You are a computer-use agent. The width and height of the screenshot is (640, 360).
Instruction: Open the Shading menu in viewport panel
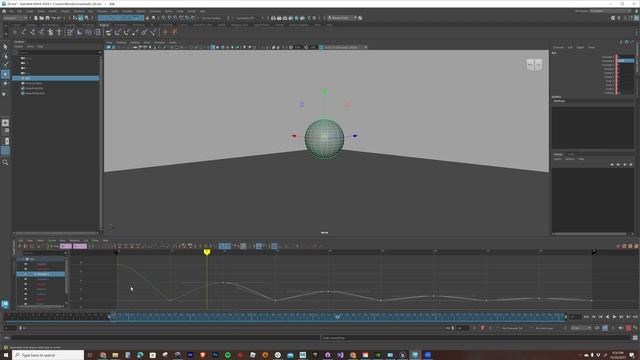click(x=121, y=42)
